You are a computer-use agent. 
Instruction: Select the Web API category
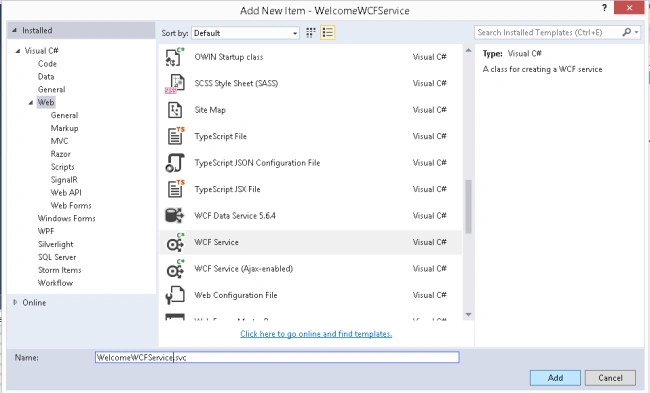[x=66, y=192]
